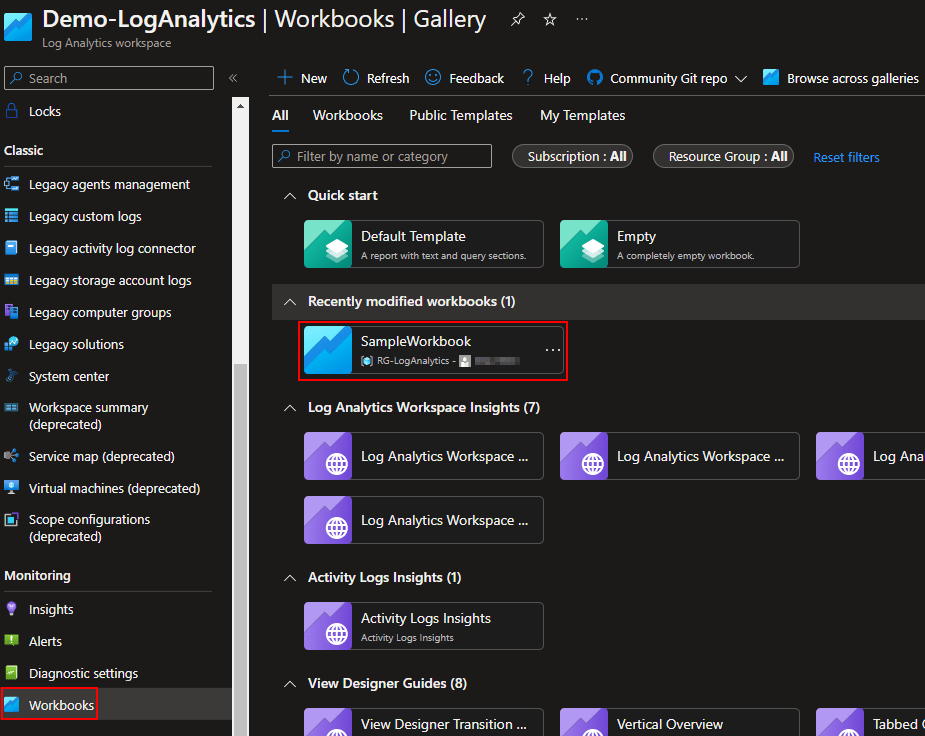This screenshot has height=736, width=925.
Task: Switch to the Public Templates tab
Action: [x=460, y=115]
